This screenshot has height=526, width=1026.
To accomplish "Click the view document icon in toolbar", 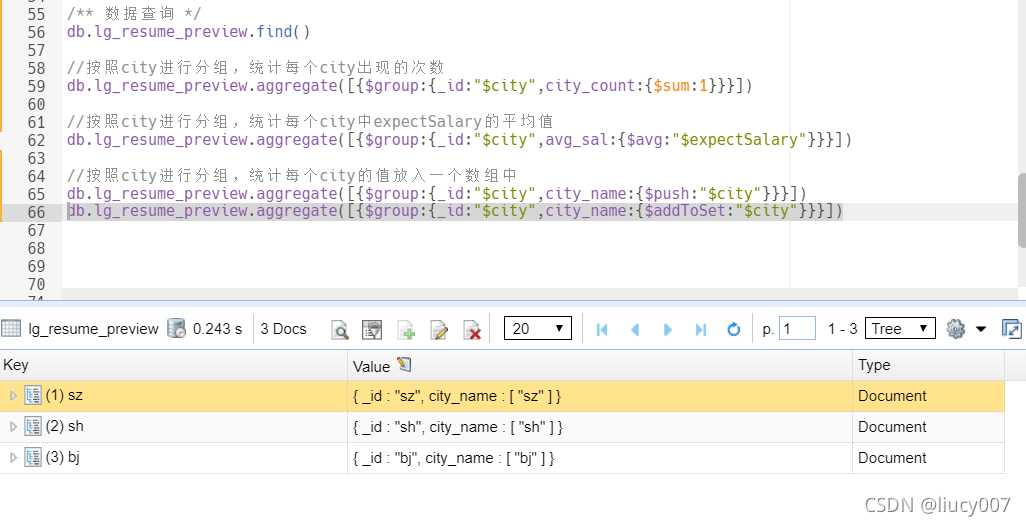I will point(372,329).
